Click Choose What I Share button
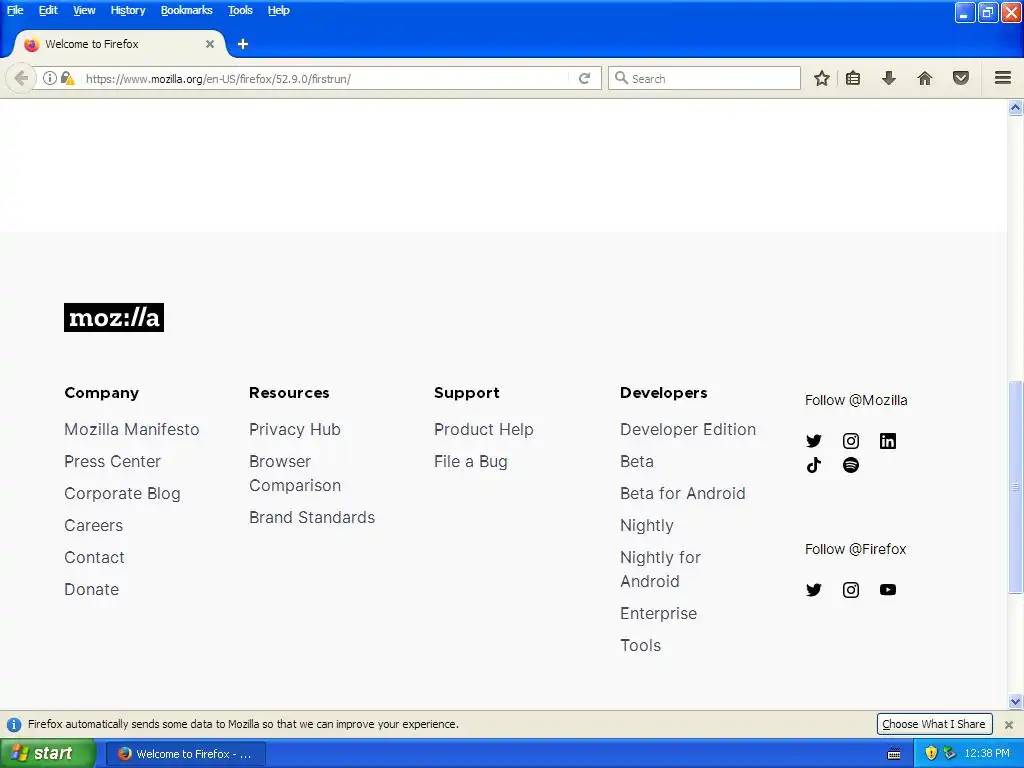This screenshot has width=1024, height=768. (x=934, y=724)
